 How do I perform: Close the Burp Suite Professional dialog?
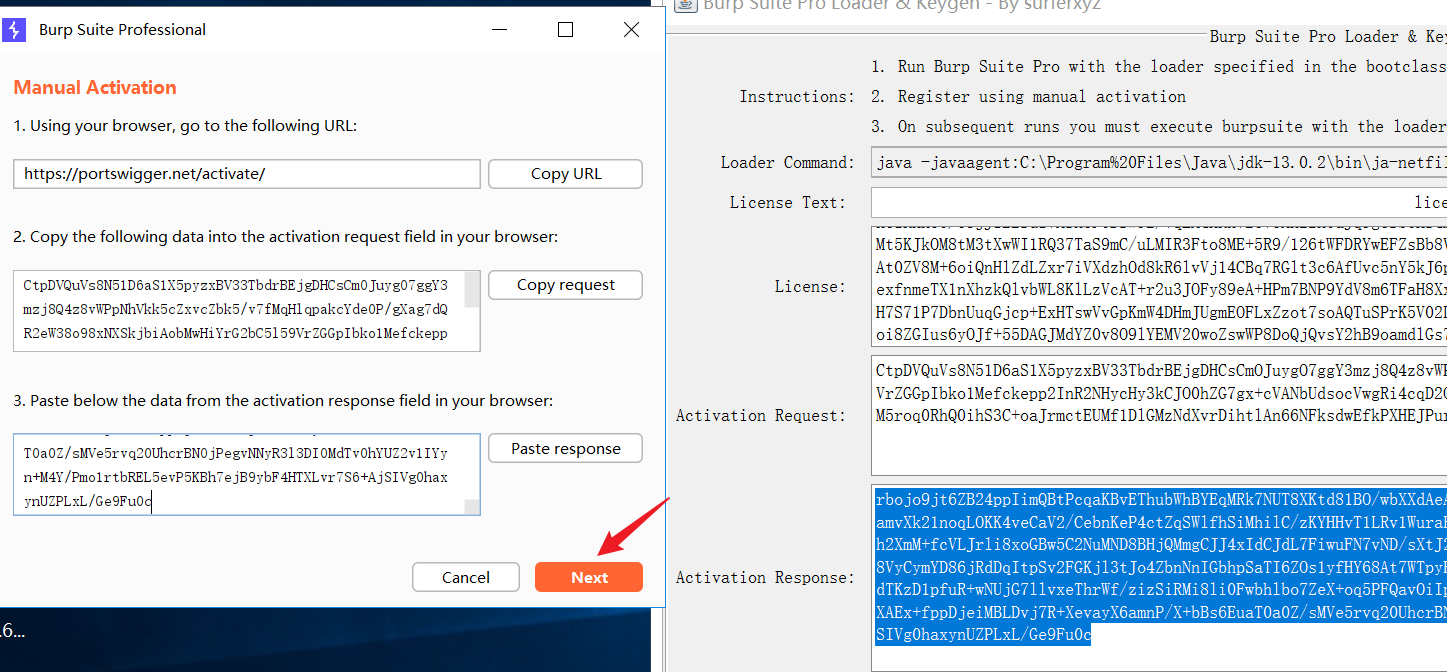[631, 30]
